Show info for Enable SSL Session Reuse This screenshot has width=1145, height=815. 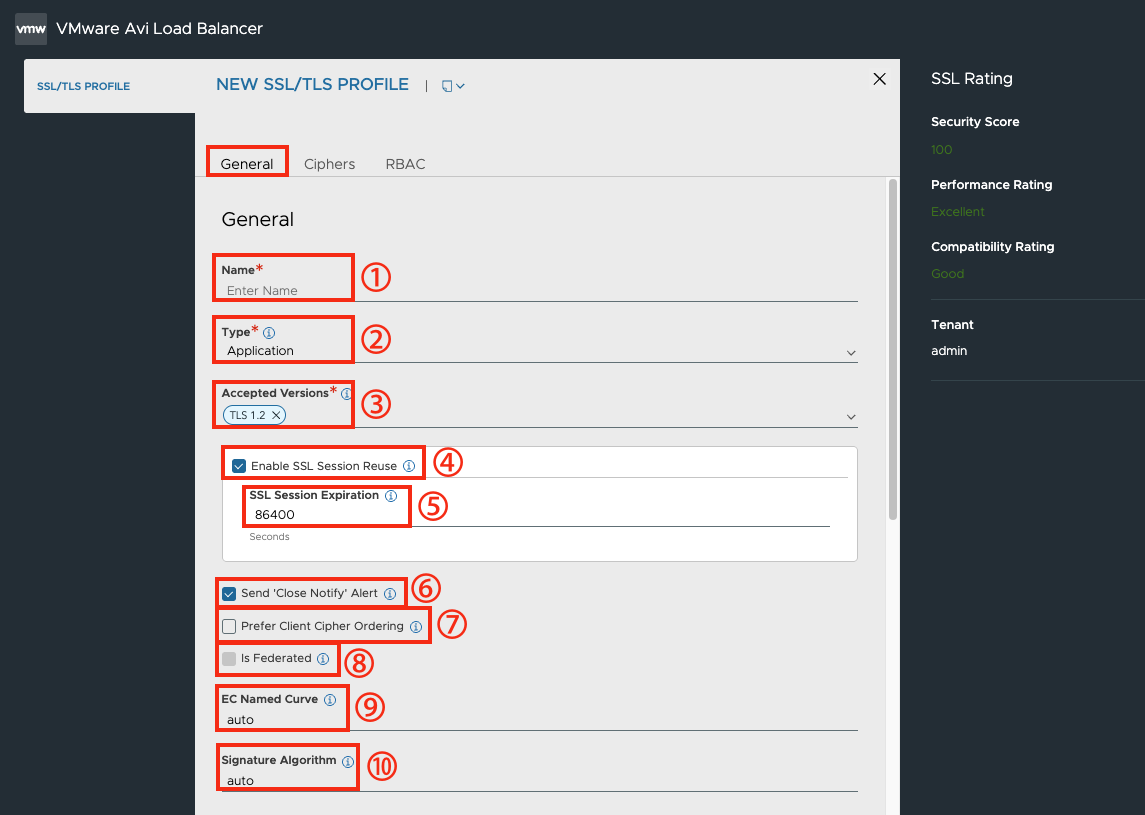tap(409, 466)
